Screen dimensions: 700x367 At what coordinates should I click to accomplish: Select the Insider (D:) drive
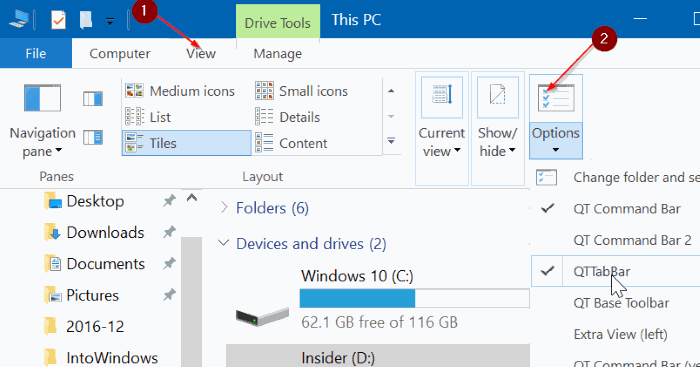click(379, 356)
